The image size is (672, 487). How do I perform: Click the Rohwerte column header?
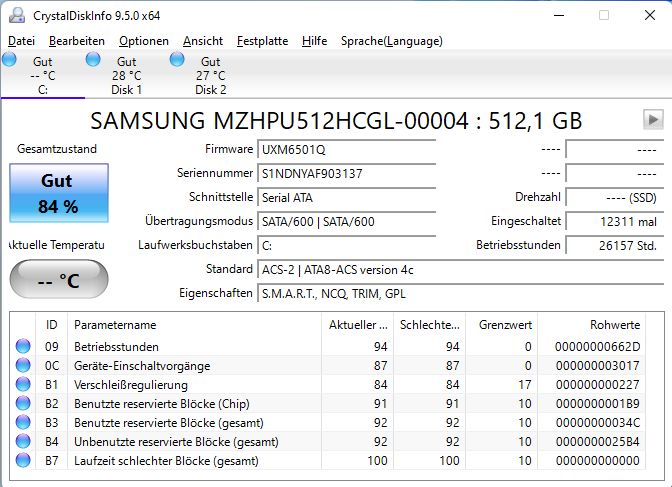(x=591, y=325)
